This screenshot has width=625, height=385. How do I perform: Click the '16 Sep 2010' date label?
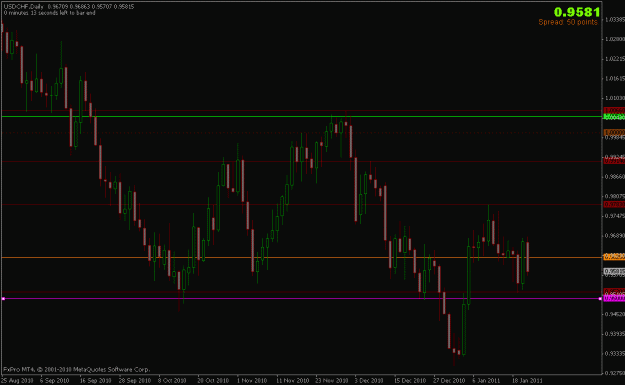click(x=95, y=381)
